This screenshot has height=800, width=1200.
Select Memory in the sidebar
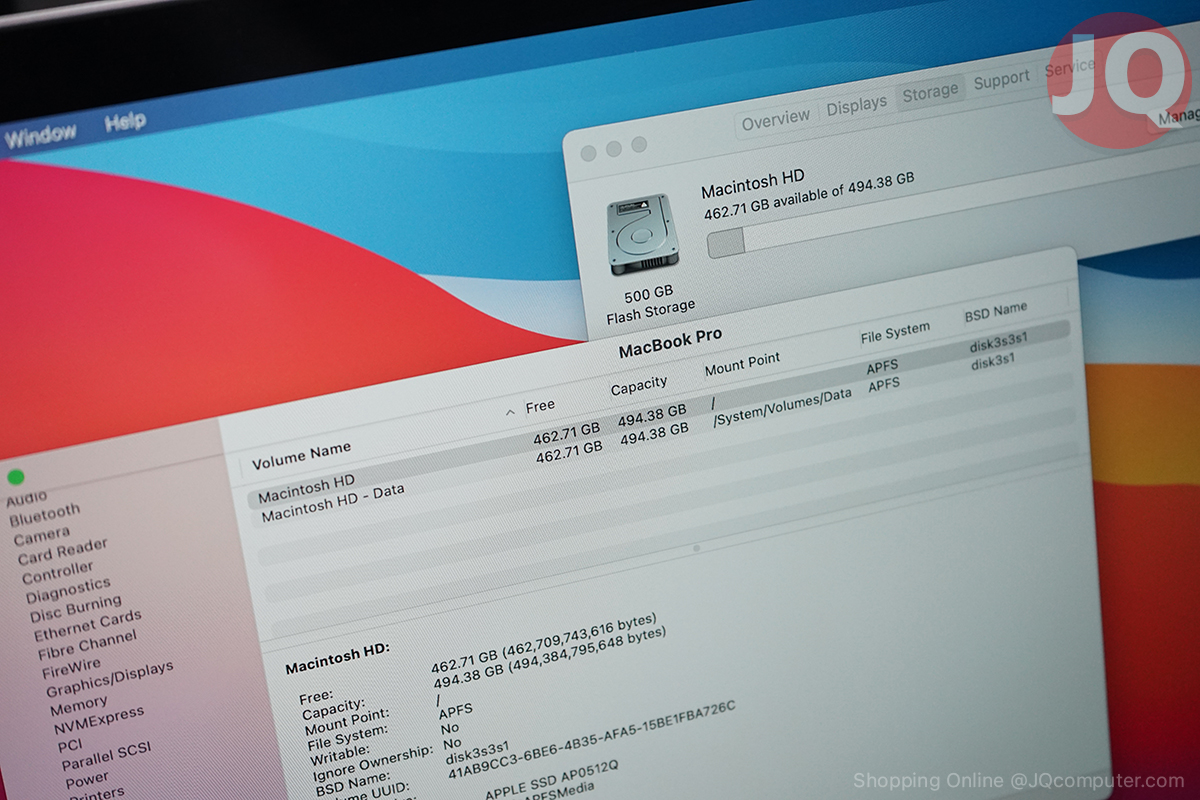click(x=78, y=707)
